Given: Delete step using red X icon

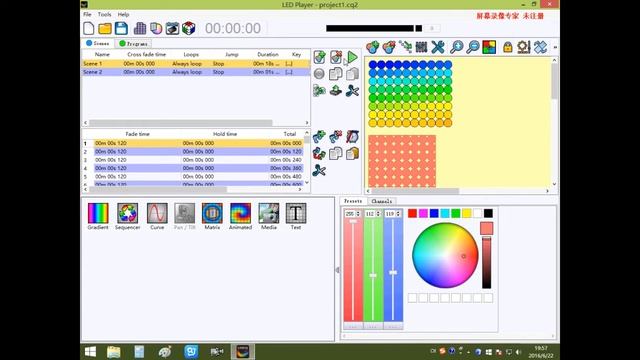Looking at the screenshot, I should 336,137.
